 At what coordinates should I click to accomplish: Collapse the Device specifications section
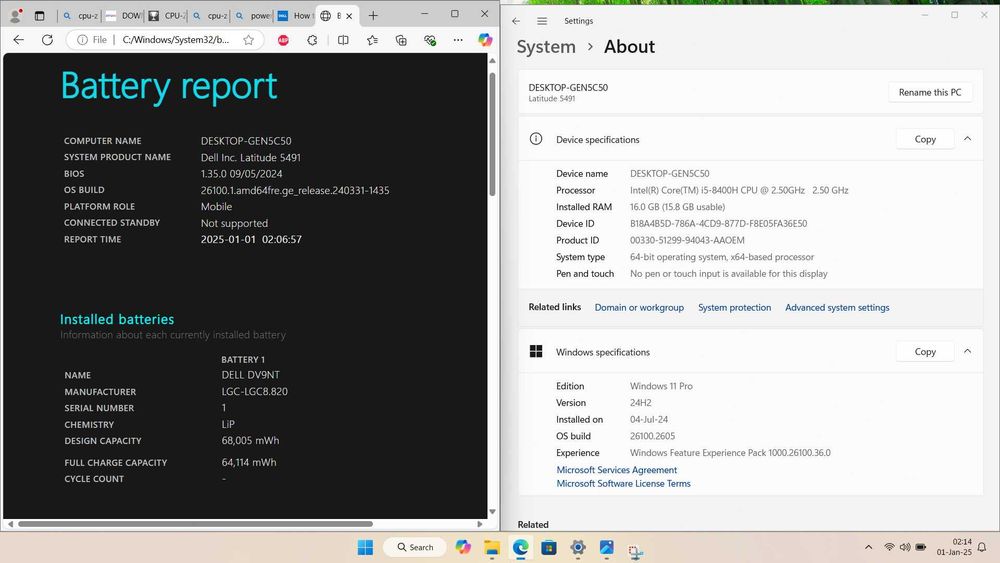click(x=967, y=139)
